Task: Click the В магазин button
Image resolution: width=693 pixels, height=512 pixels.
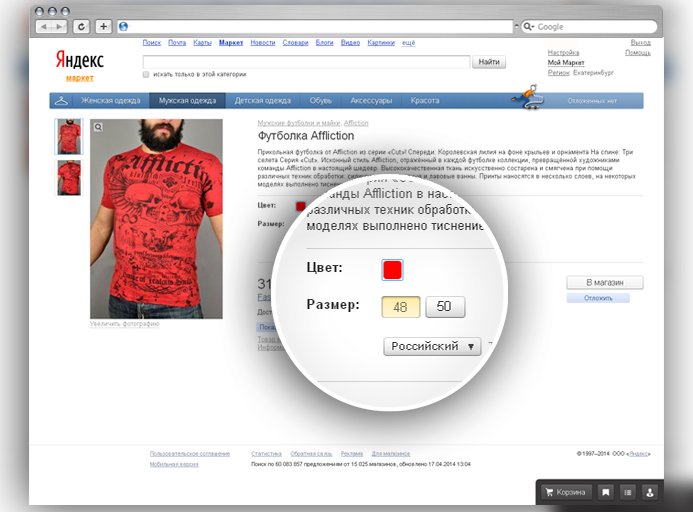Action: pos(605,283)
